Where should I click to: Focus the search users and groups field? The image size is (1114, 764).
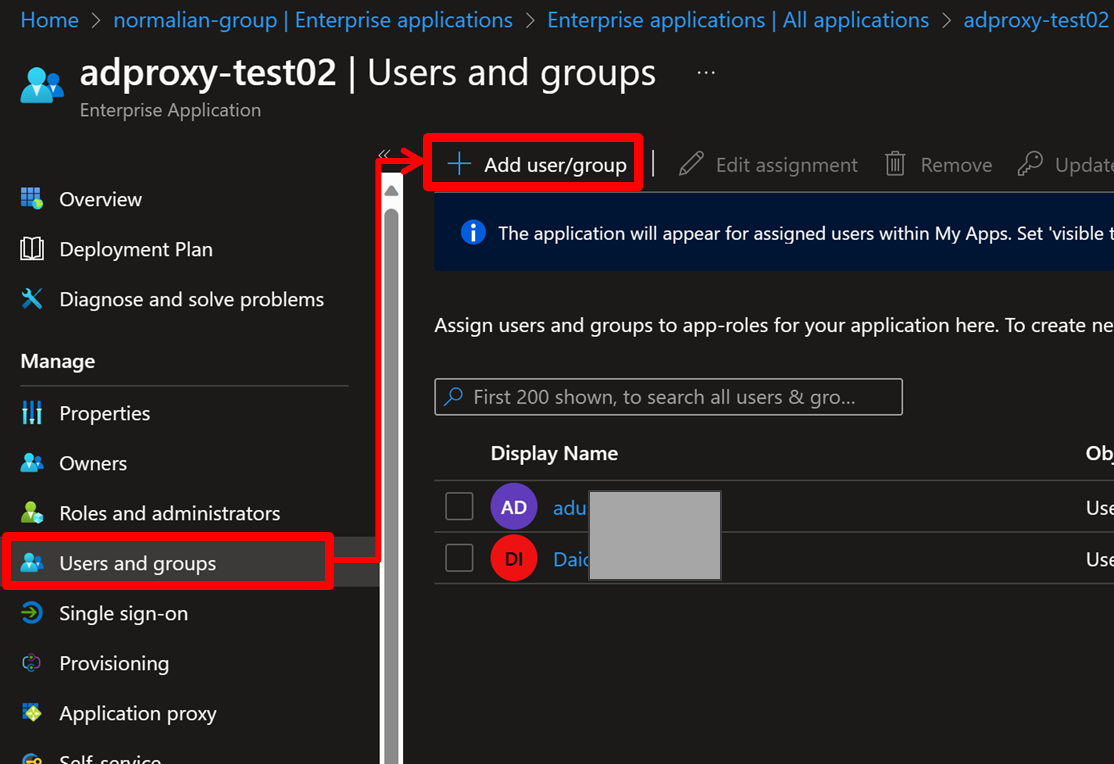(669, 397)
